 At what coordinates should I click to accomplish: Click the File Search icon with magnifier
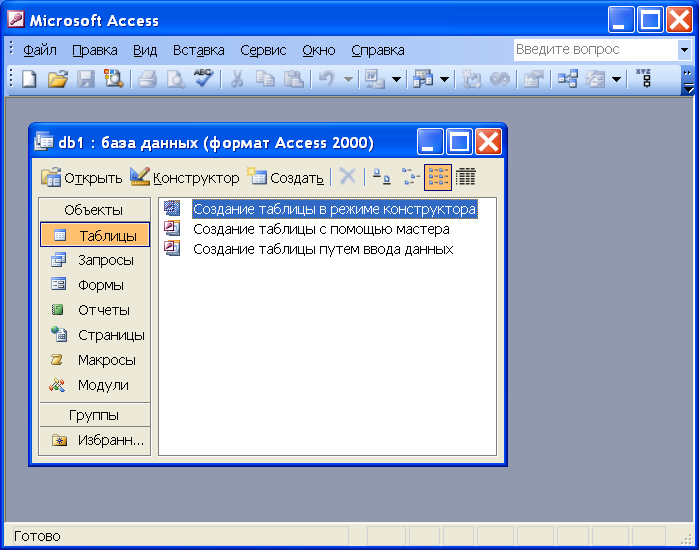pos(114,79)
